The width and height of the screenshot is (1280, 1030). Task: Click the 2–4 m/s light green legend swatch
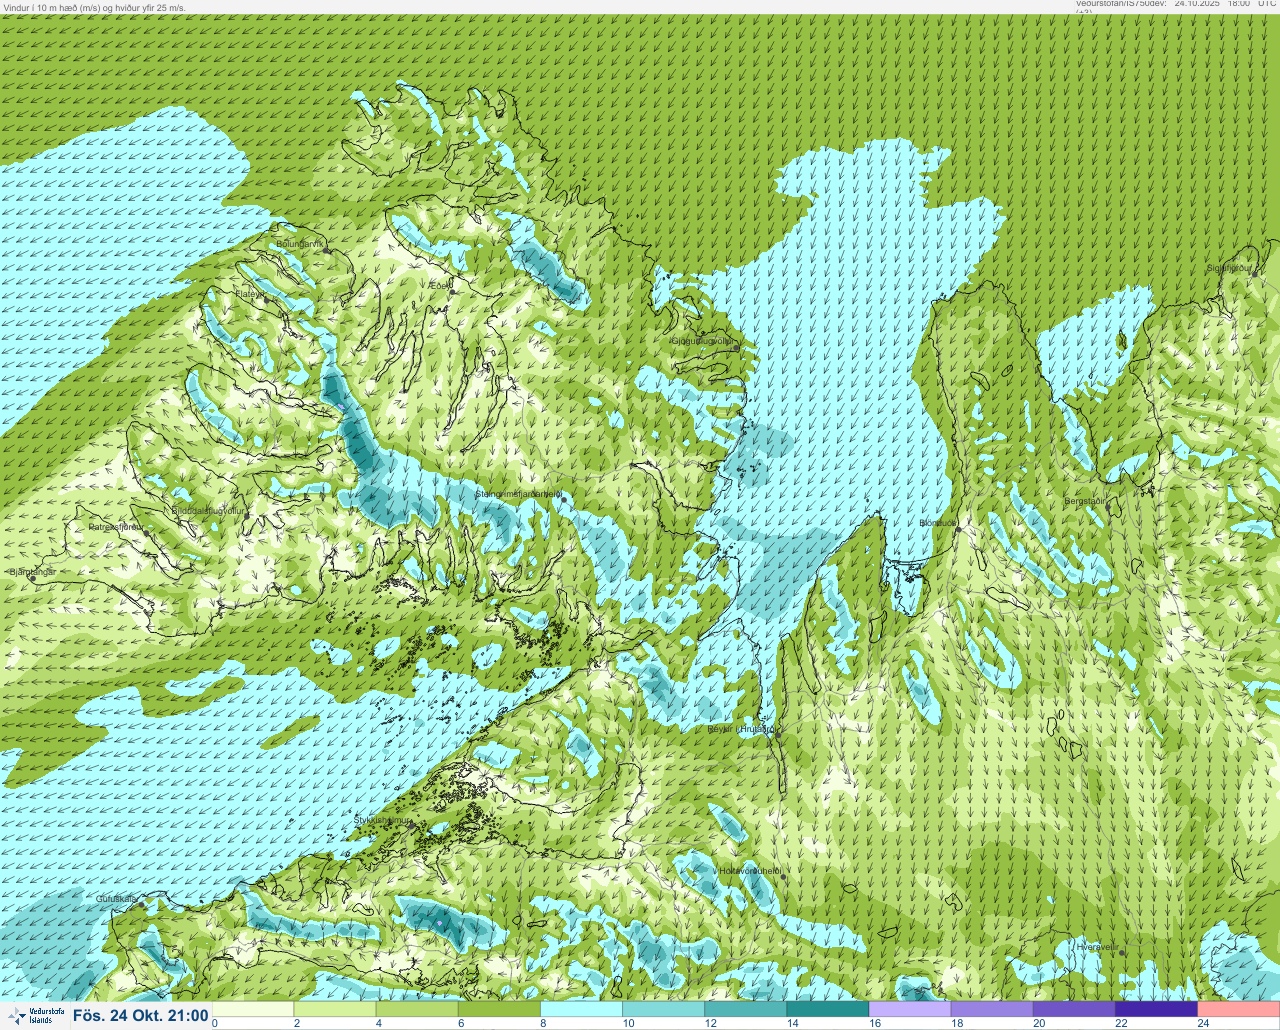coord(336,1009)
